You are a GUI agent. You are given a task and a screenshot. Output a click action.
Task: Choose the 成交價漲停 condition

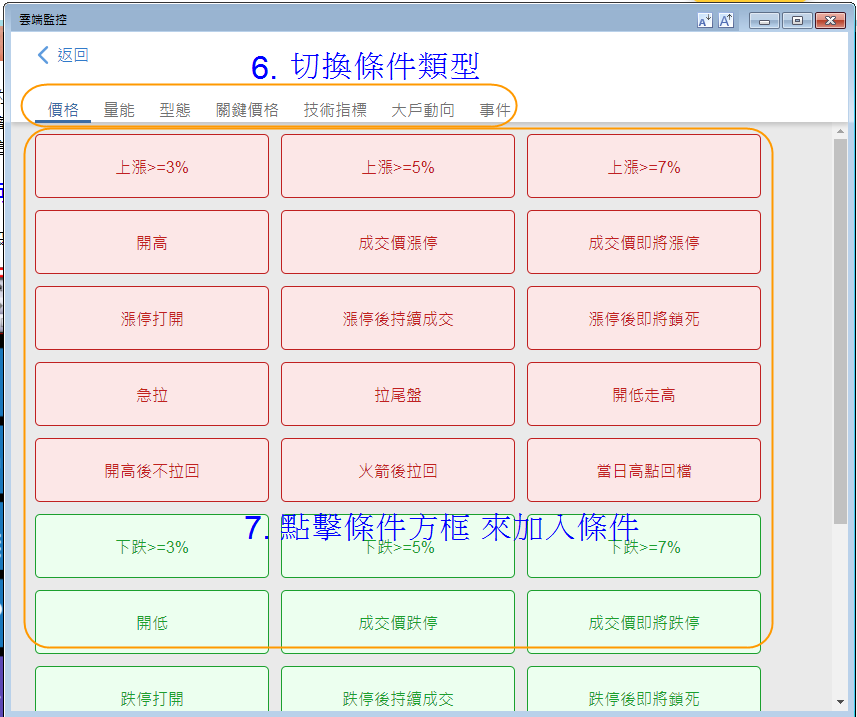(x=398, y=243)
